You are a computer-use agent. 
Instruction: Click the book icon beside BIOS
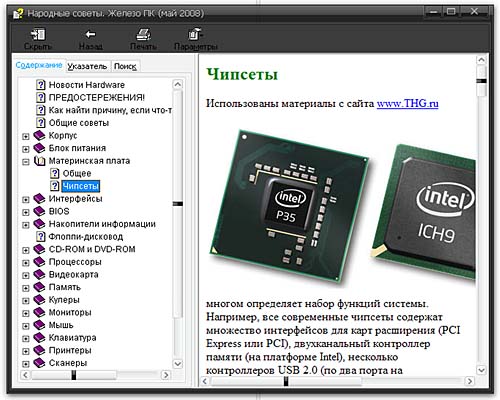pos(39,211)
